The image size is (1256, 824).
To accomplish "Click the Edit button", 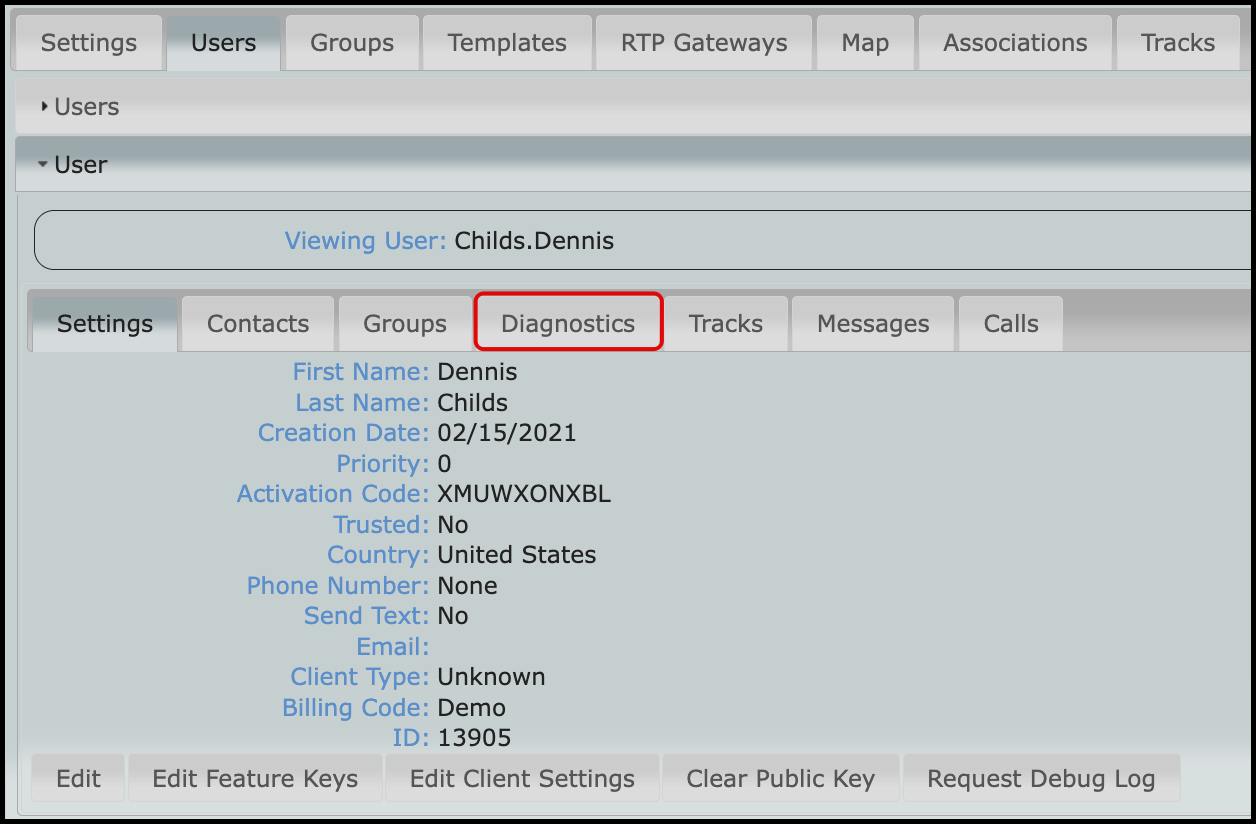I will pos(77,777).
